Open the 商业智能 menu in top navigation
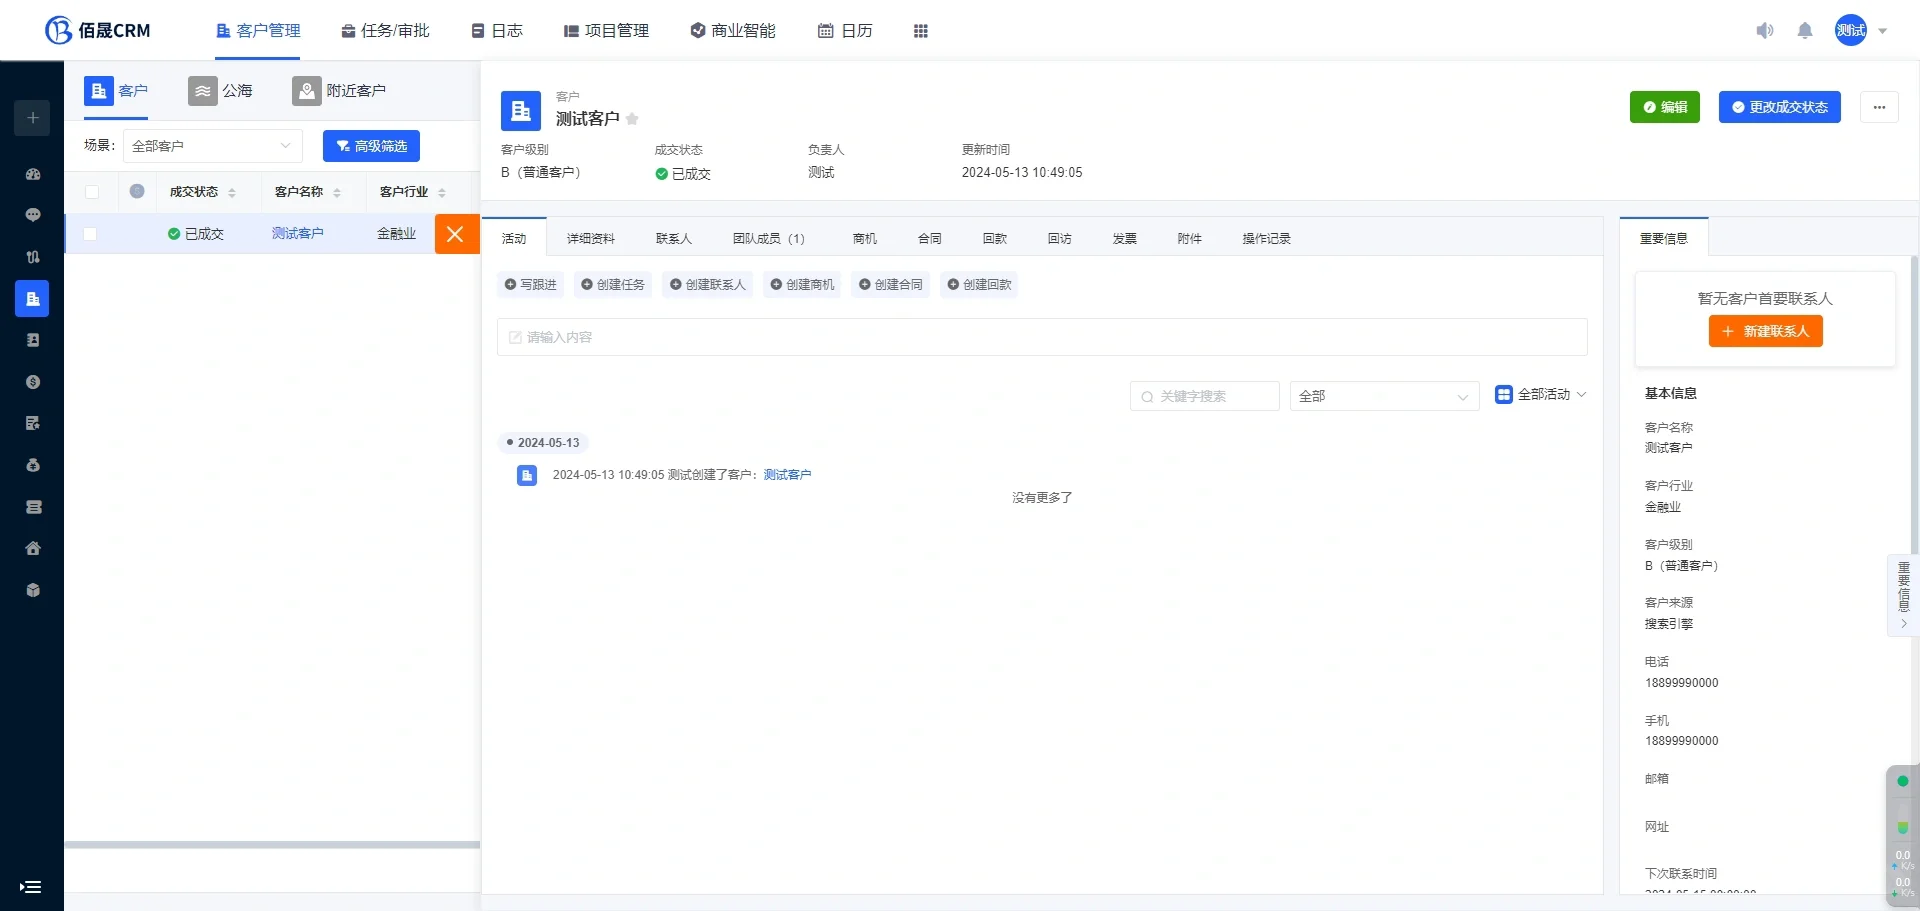Screen dimensions: 1920x911 coord(733,30)
